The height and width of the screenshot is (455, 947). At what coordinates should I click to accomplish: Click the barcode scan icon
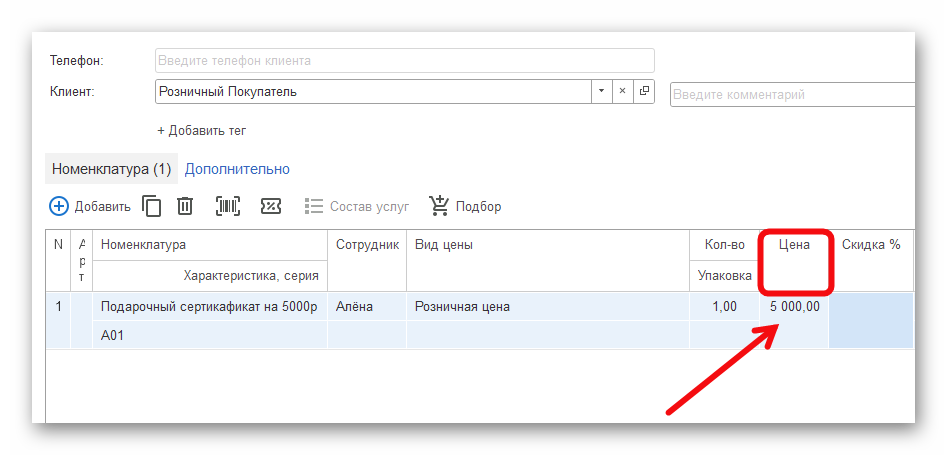228,206
